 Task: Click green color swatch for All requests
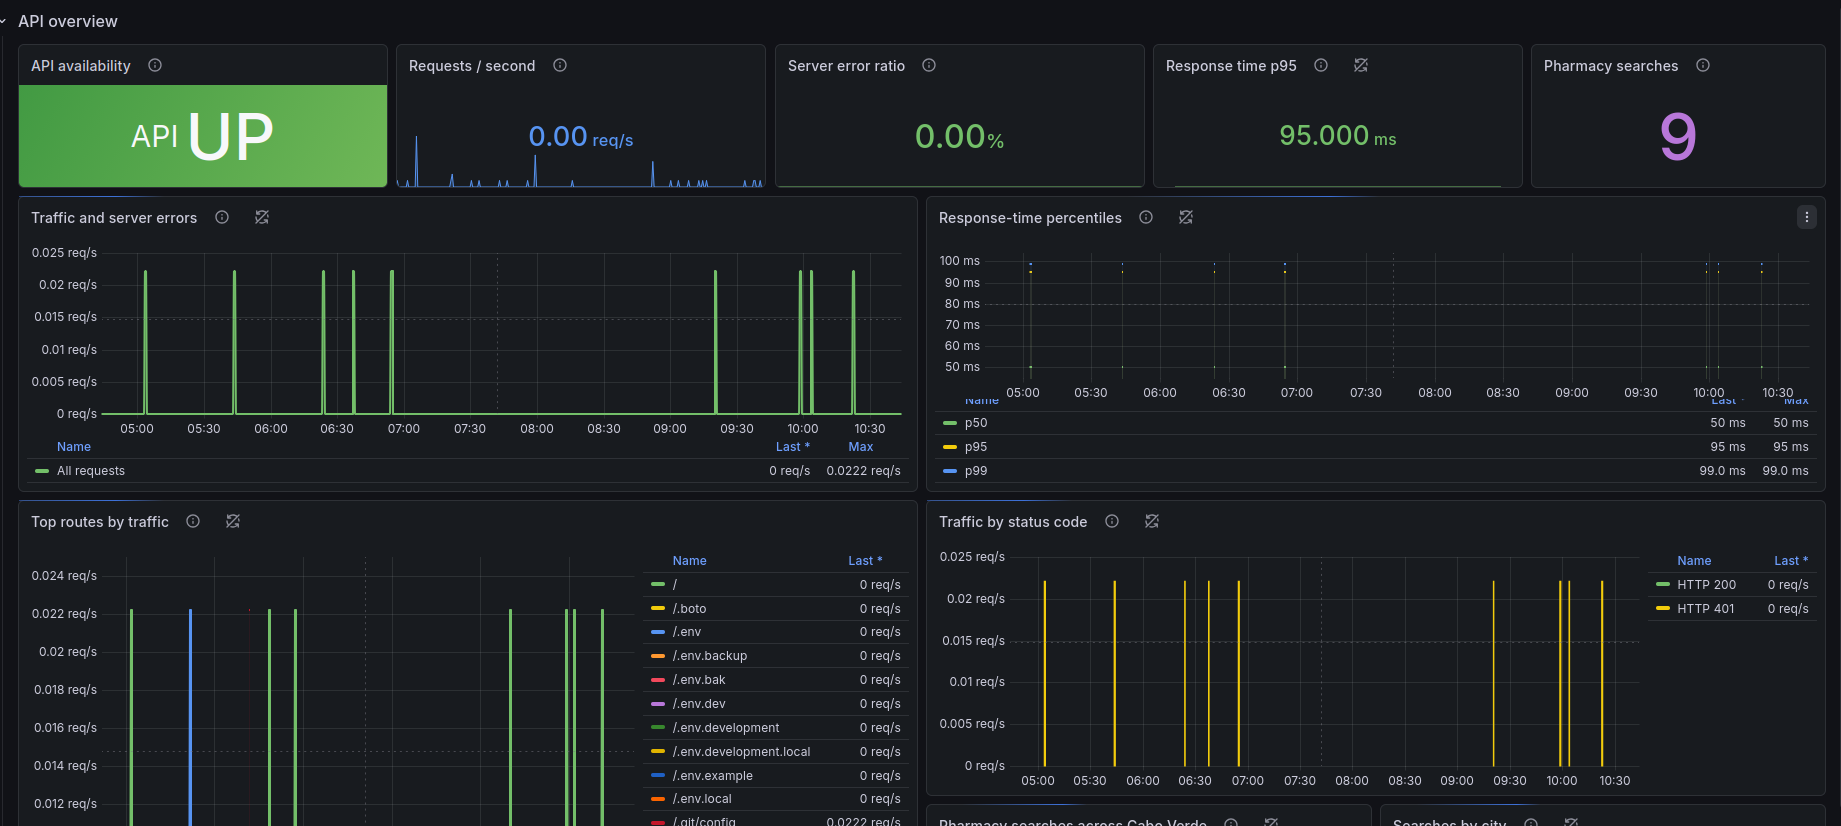click(x=42, y=471)
